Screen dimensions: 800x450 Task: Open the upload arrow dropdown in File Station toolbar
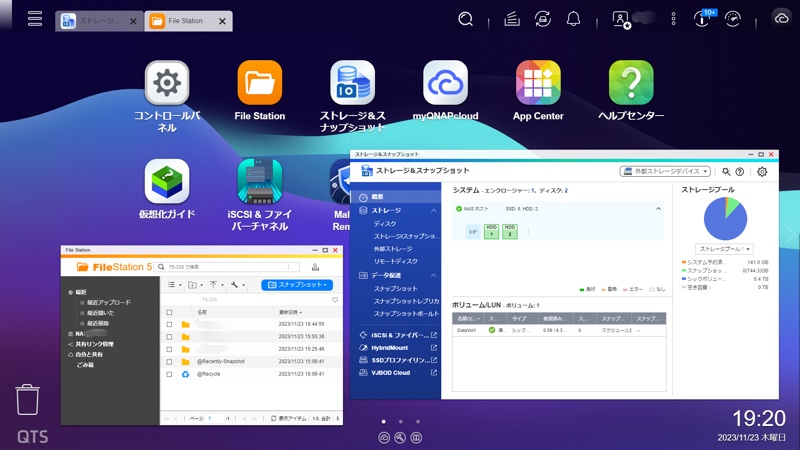[216, 285]
